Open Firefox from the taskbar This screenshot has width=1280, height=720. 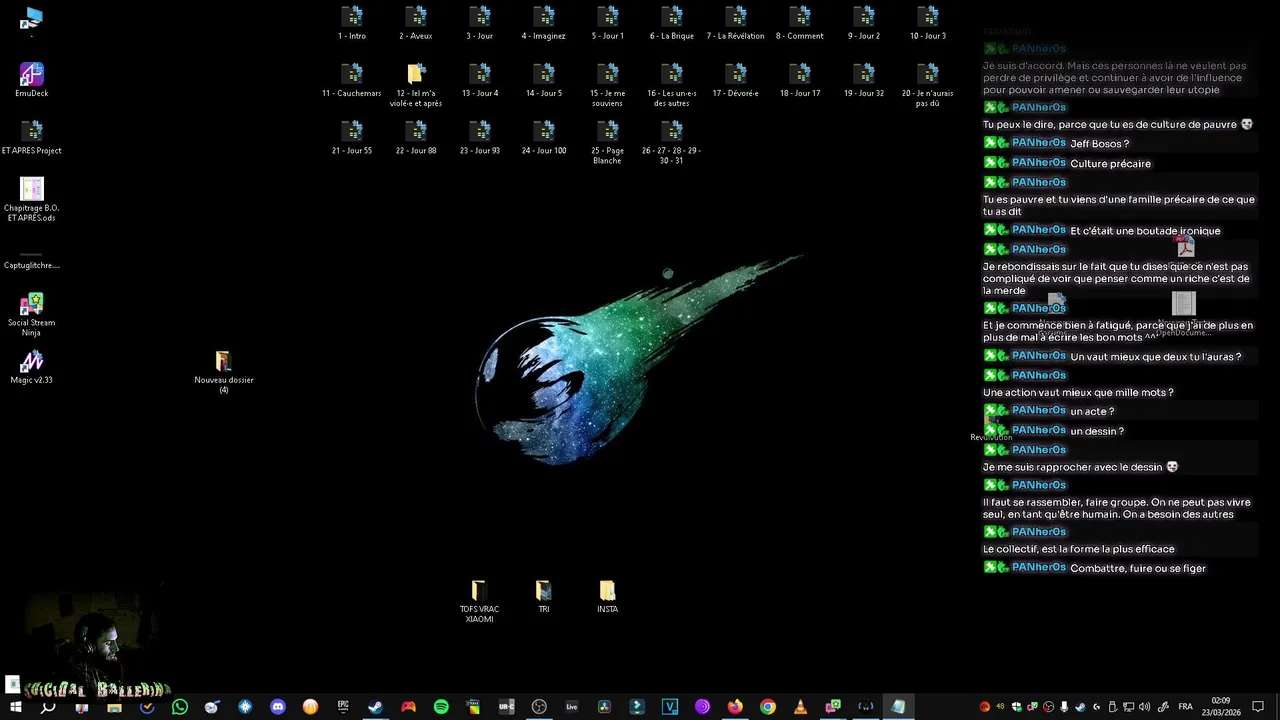click(x=735, y=707)
